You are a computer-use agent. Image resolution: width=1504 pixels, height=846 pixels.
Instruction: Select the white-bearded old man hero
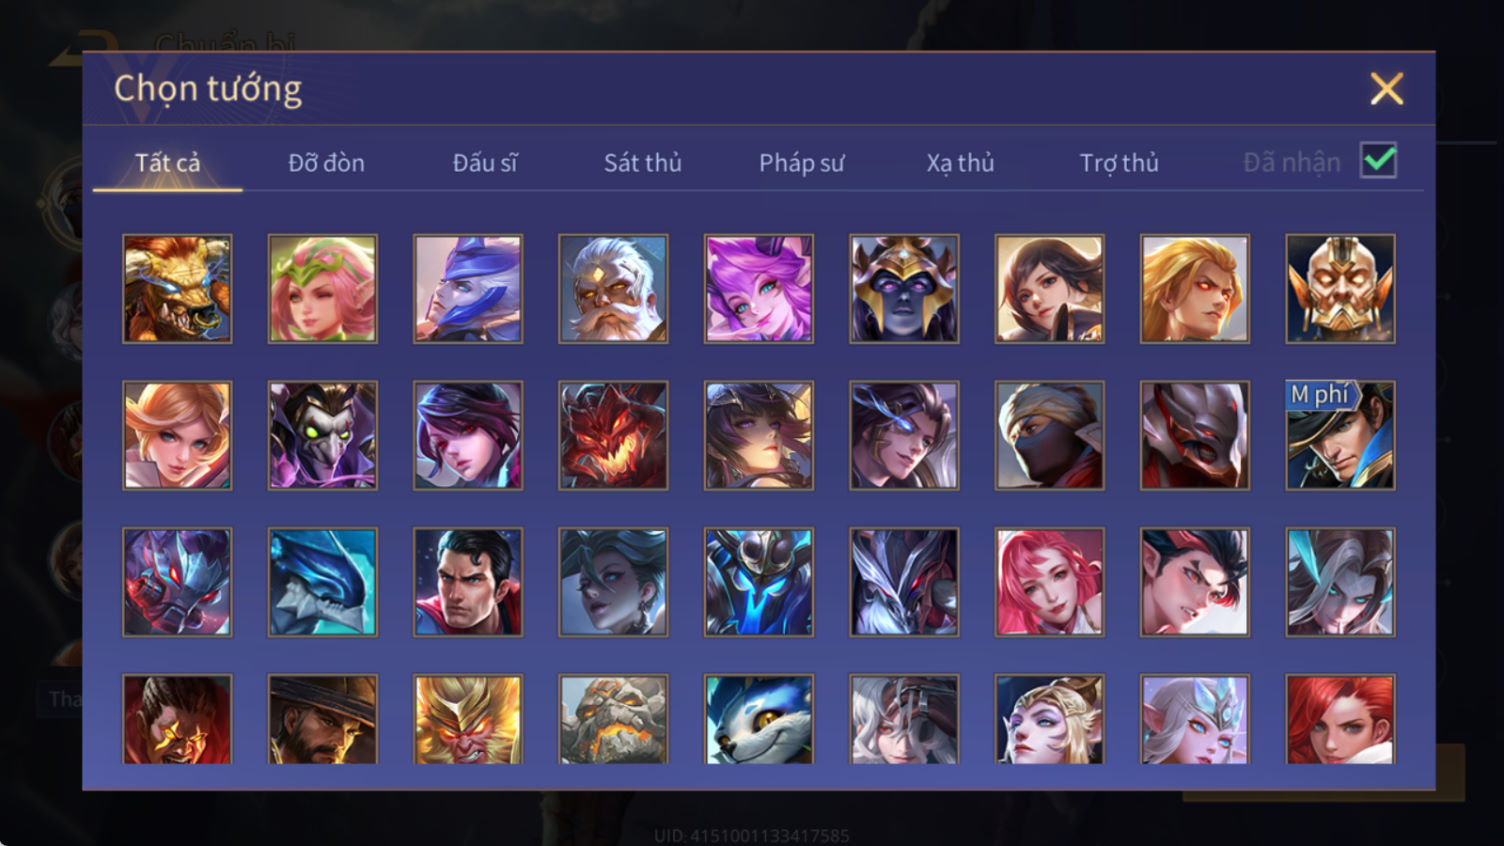click(x=613, y=289)
